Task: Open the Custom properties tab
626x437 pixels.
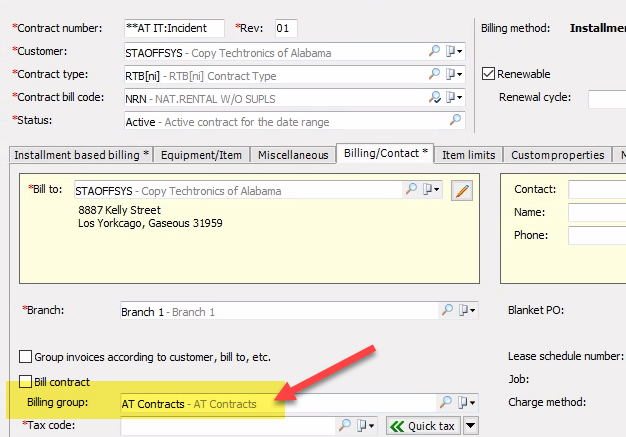Action: coord(557,155)
